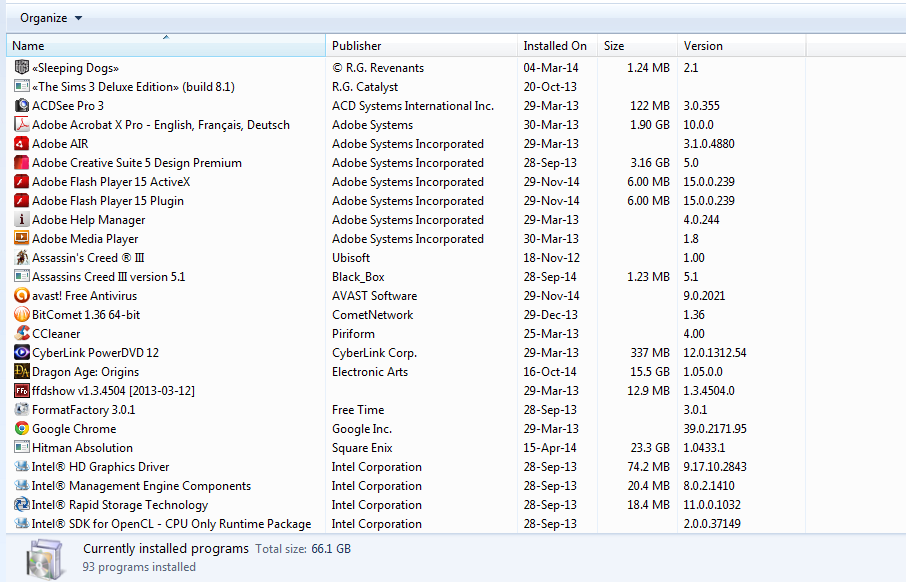Select the FormatFactory 3.0.1 entry
This screenshot has height=582, width=906.
click(83, 410)
